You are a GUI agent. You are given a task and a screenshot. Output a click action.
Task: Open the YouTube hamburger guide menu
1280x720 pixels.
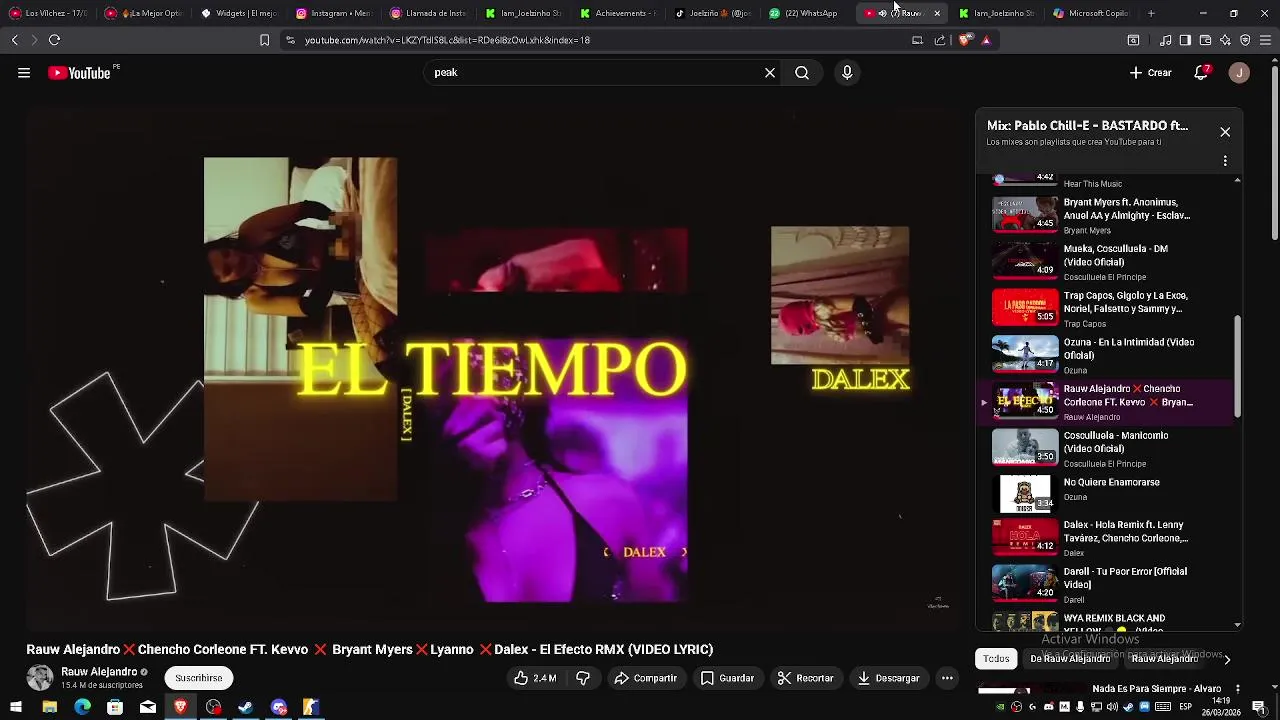(x=24, y=73)
